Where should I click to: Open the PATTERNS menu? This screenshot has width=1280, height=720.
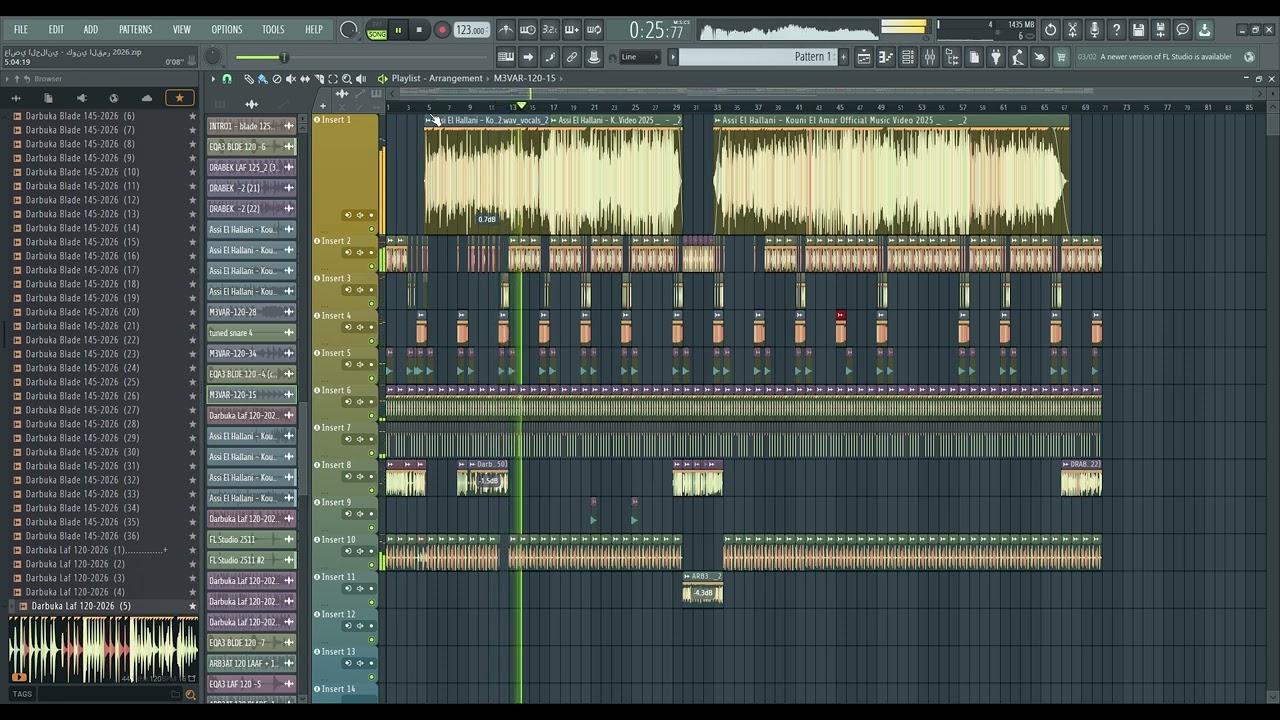[x=135, y=30]
